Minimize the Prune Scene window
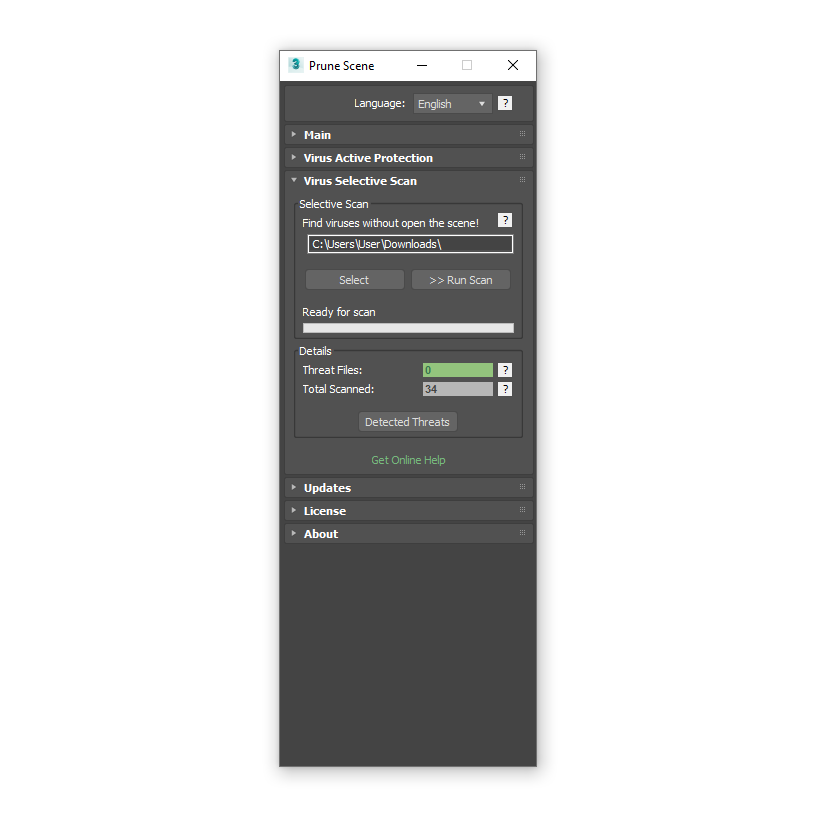The width and height of the screenshot is (817, 817). [x=422, y=65]
